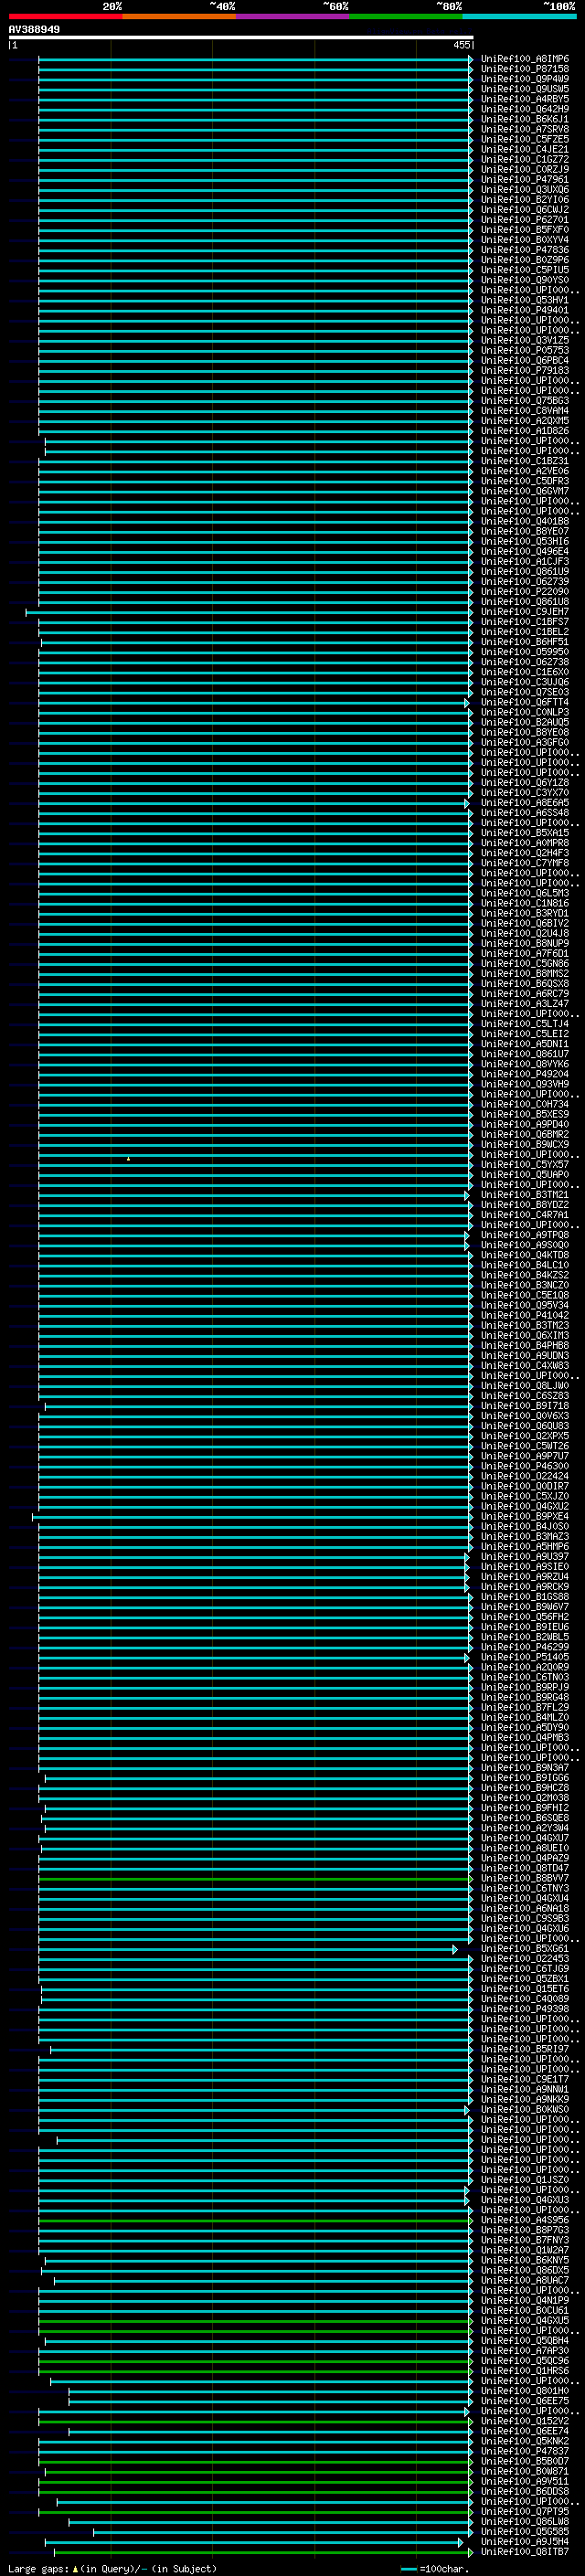Select the UniRef100_Q6CWJ2 label
Viewport: 585px width, 2576px height.
tap(525, 210)
